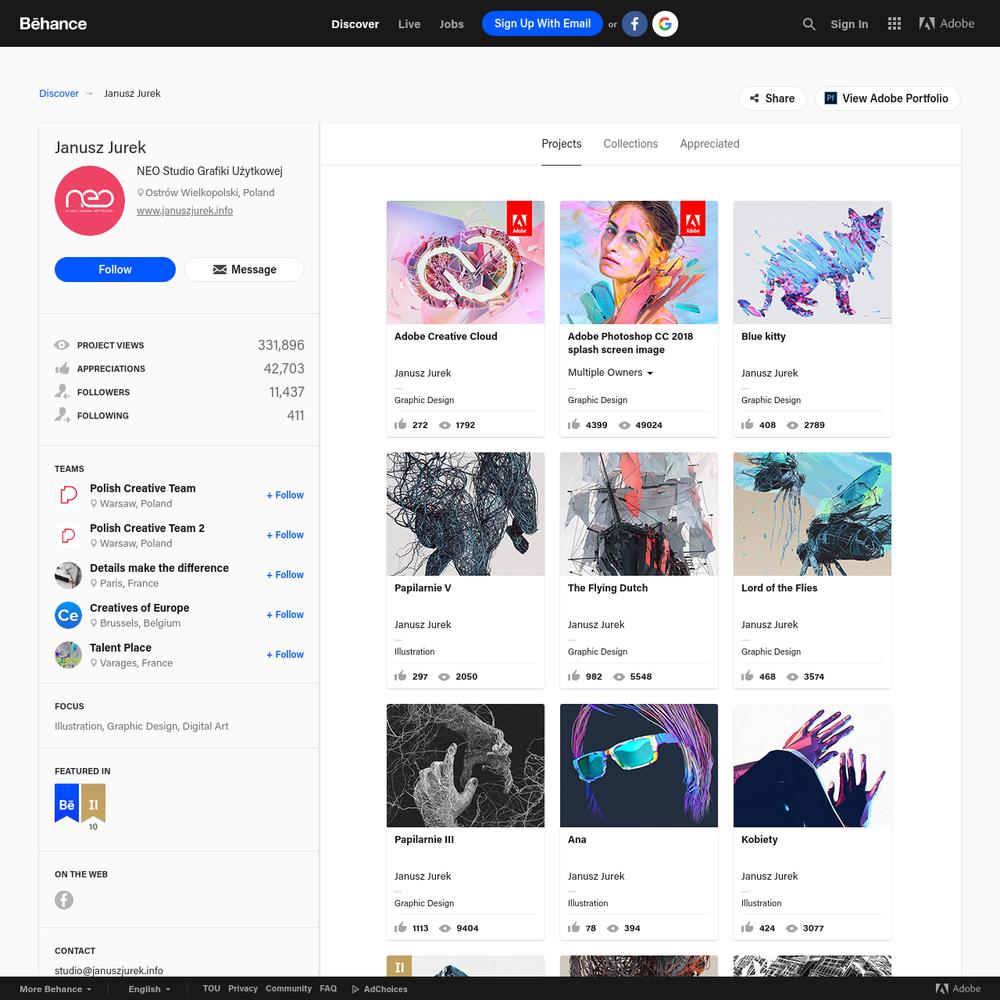Click the Project Views eye icon
The width and height of the screenshot is (1000, 1000).
coord(62,345)
